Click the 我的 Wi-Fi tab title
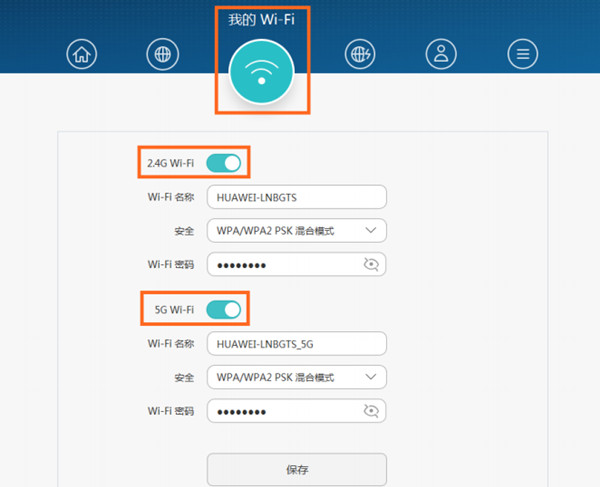Viewport: 600px width, 487px height. [262, 18]
